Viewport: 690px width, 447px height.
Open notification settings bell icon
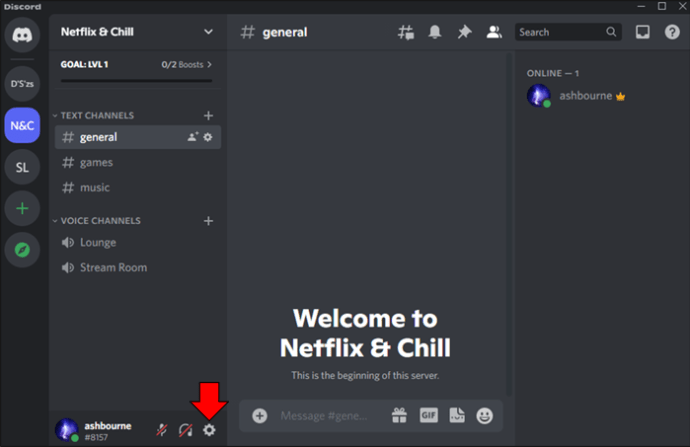(x=435, y=32)
